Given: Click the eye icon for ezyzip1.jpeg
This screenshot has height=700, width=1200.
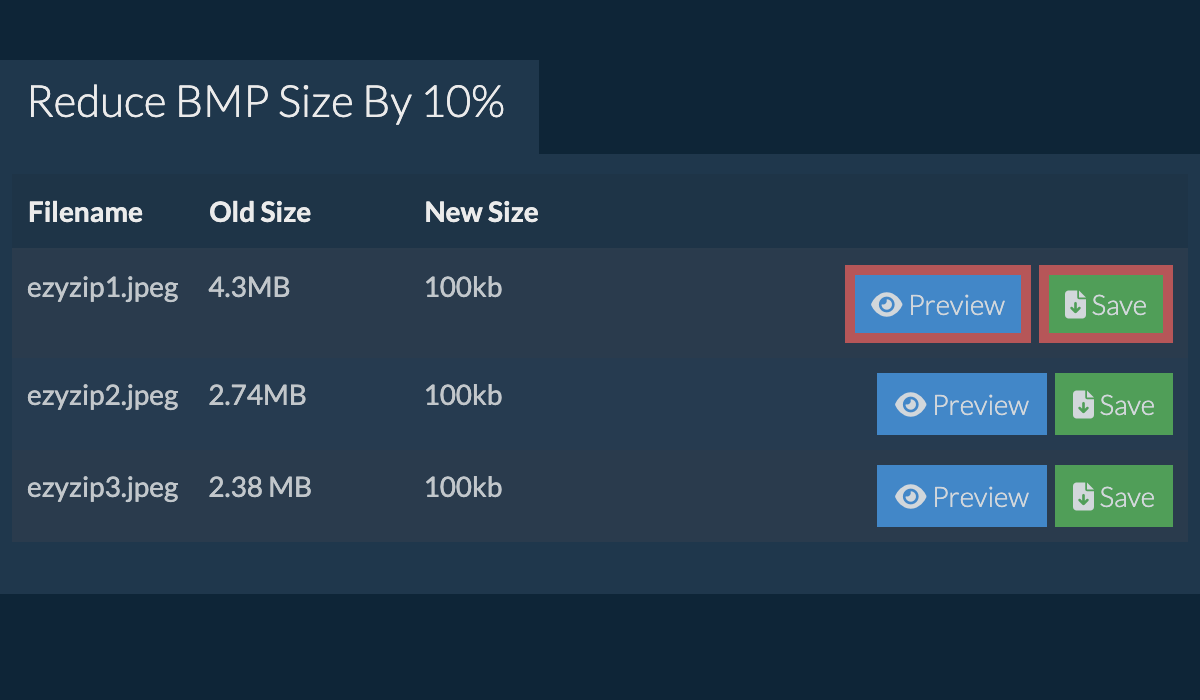Looking at the screenshot, I should point(886,305).
